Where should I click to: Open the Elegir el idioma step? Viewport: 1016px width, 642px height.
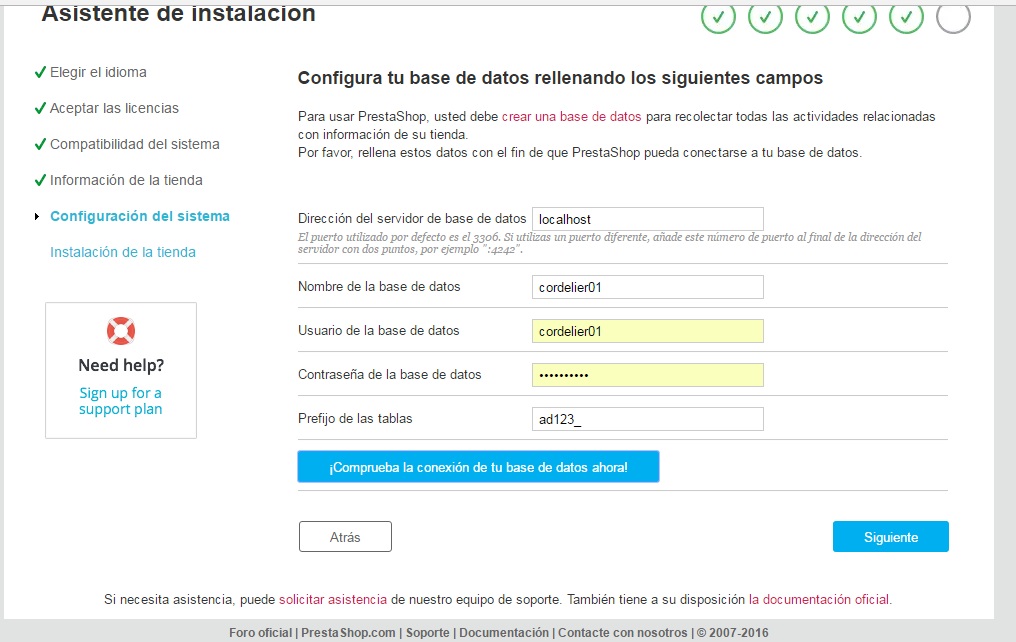coord(98,72)
